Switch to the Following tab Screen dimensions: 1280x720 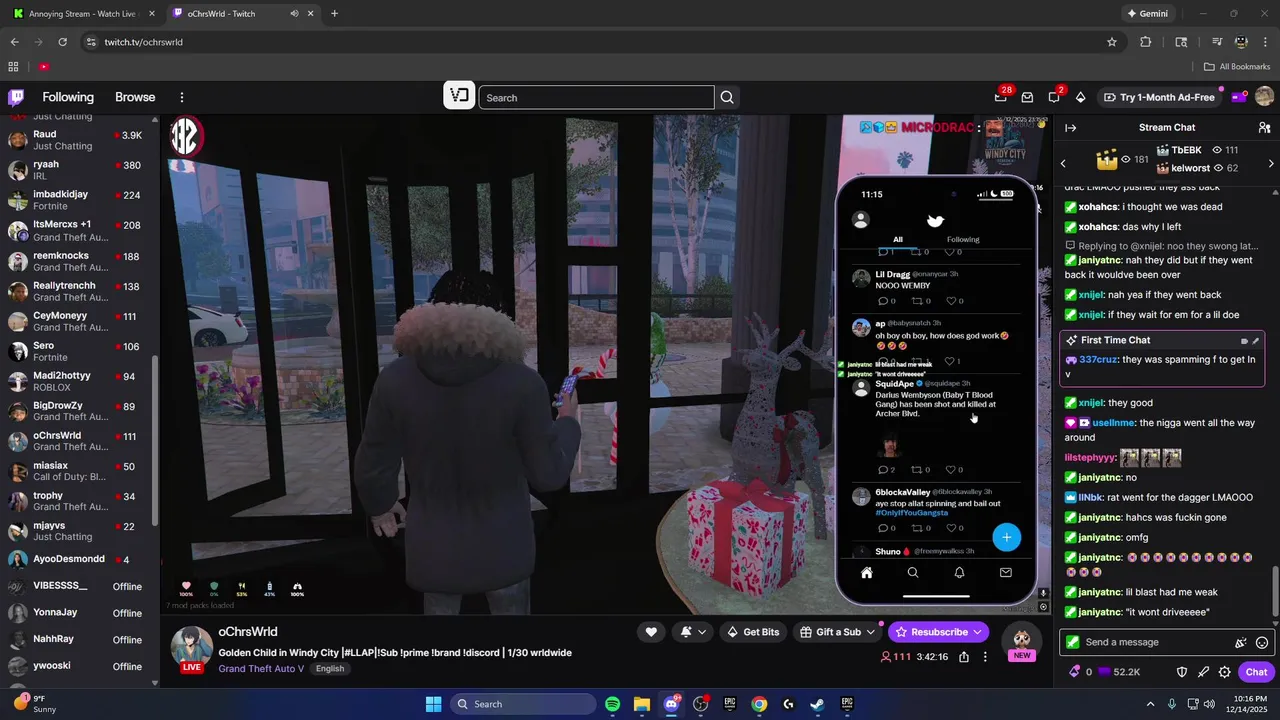point(68,97)
